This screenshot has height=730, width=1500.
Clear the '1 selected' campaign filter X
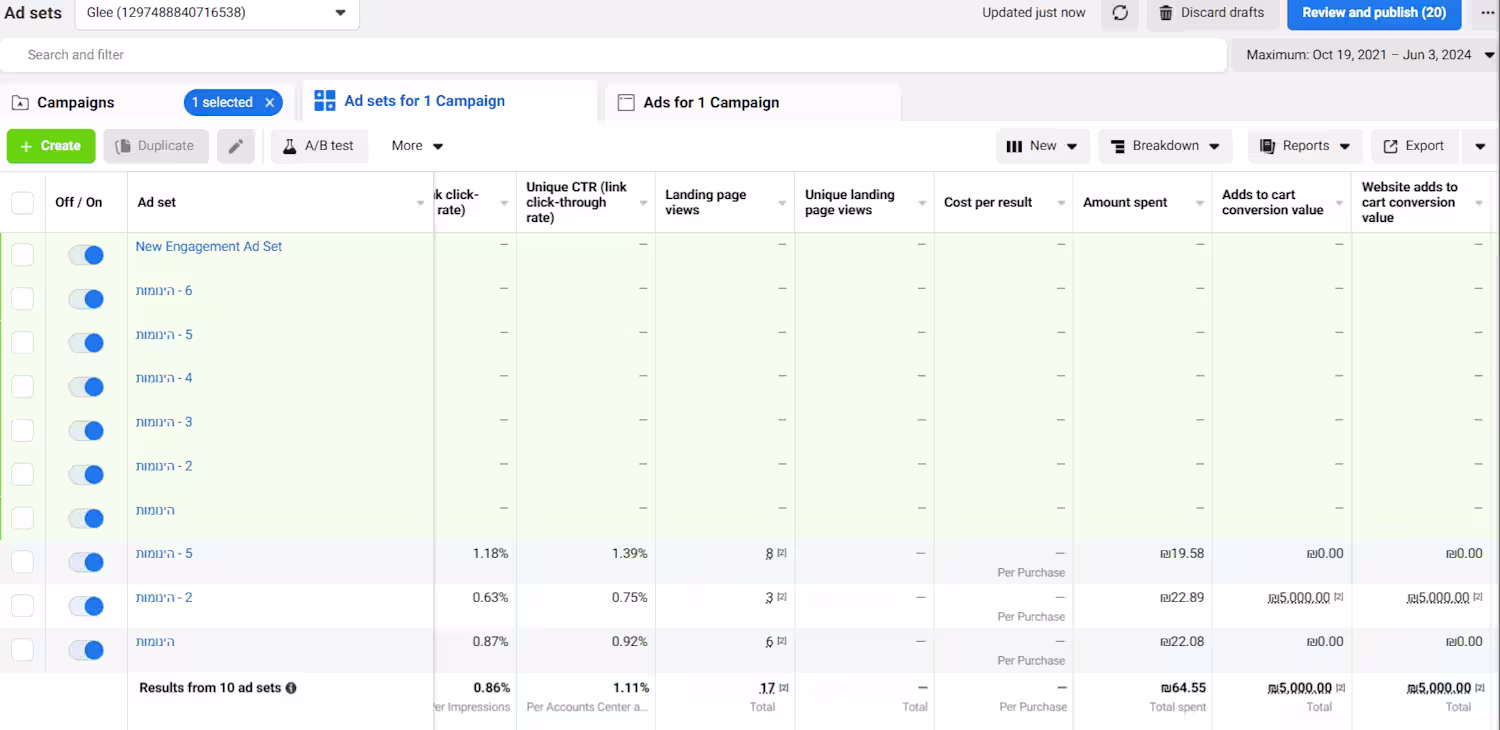(270, 102)
